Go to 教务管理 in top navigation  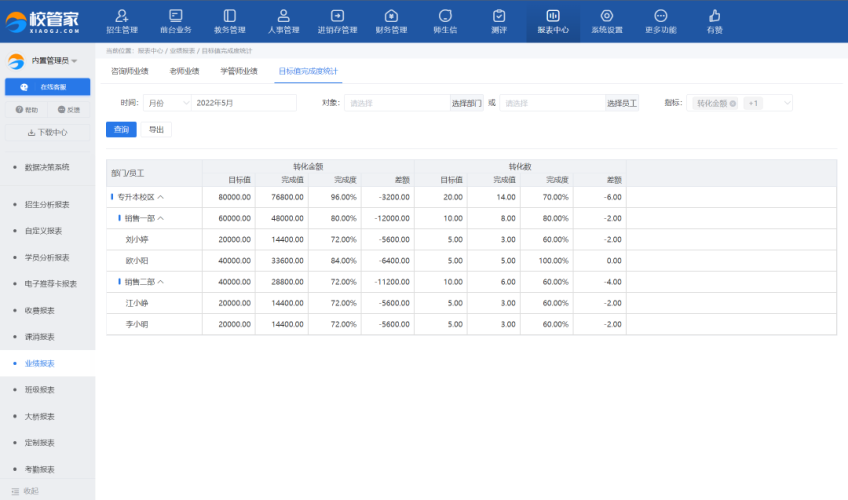pos(229,21)
